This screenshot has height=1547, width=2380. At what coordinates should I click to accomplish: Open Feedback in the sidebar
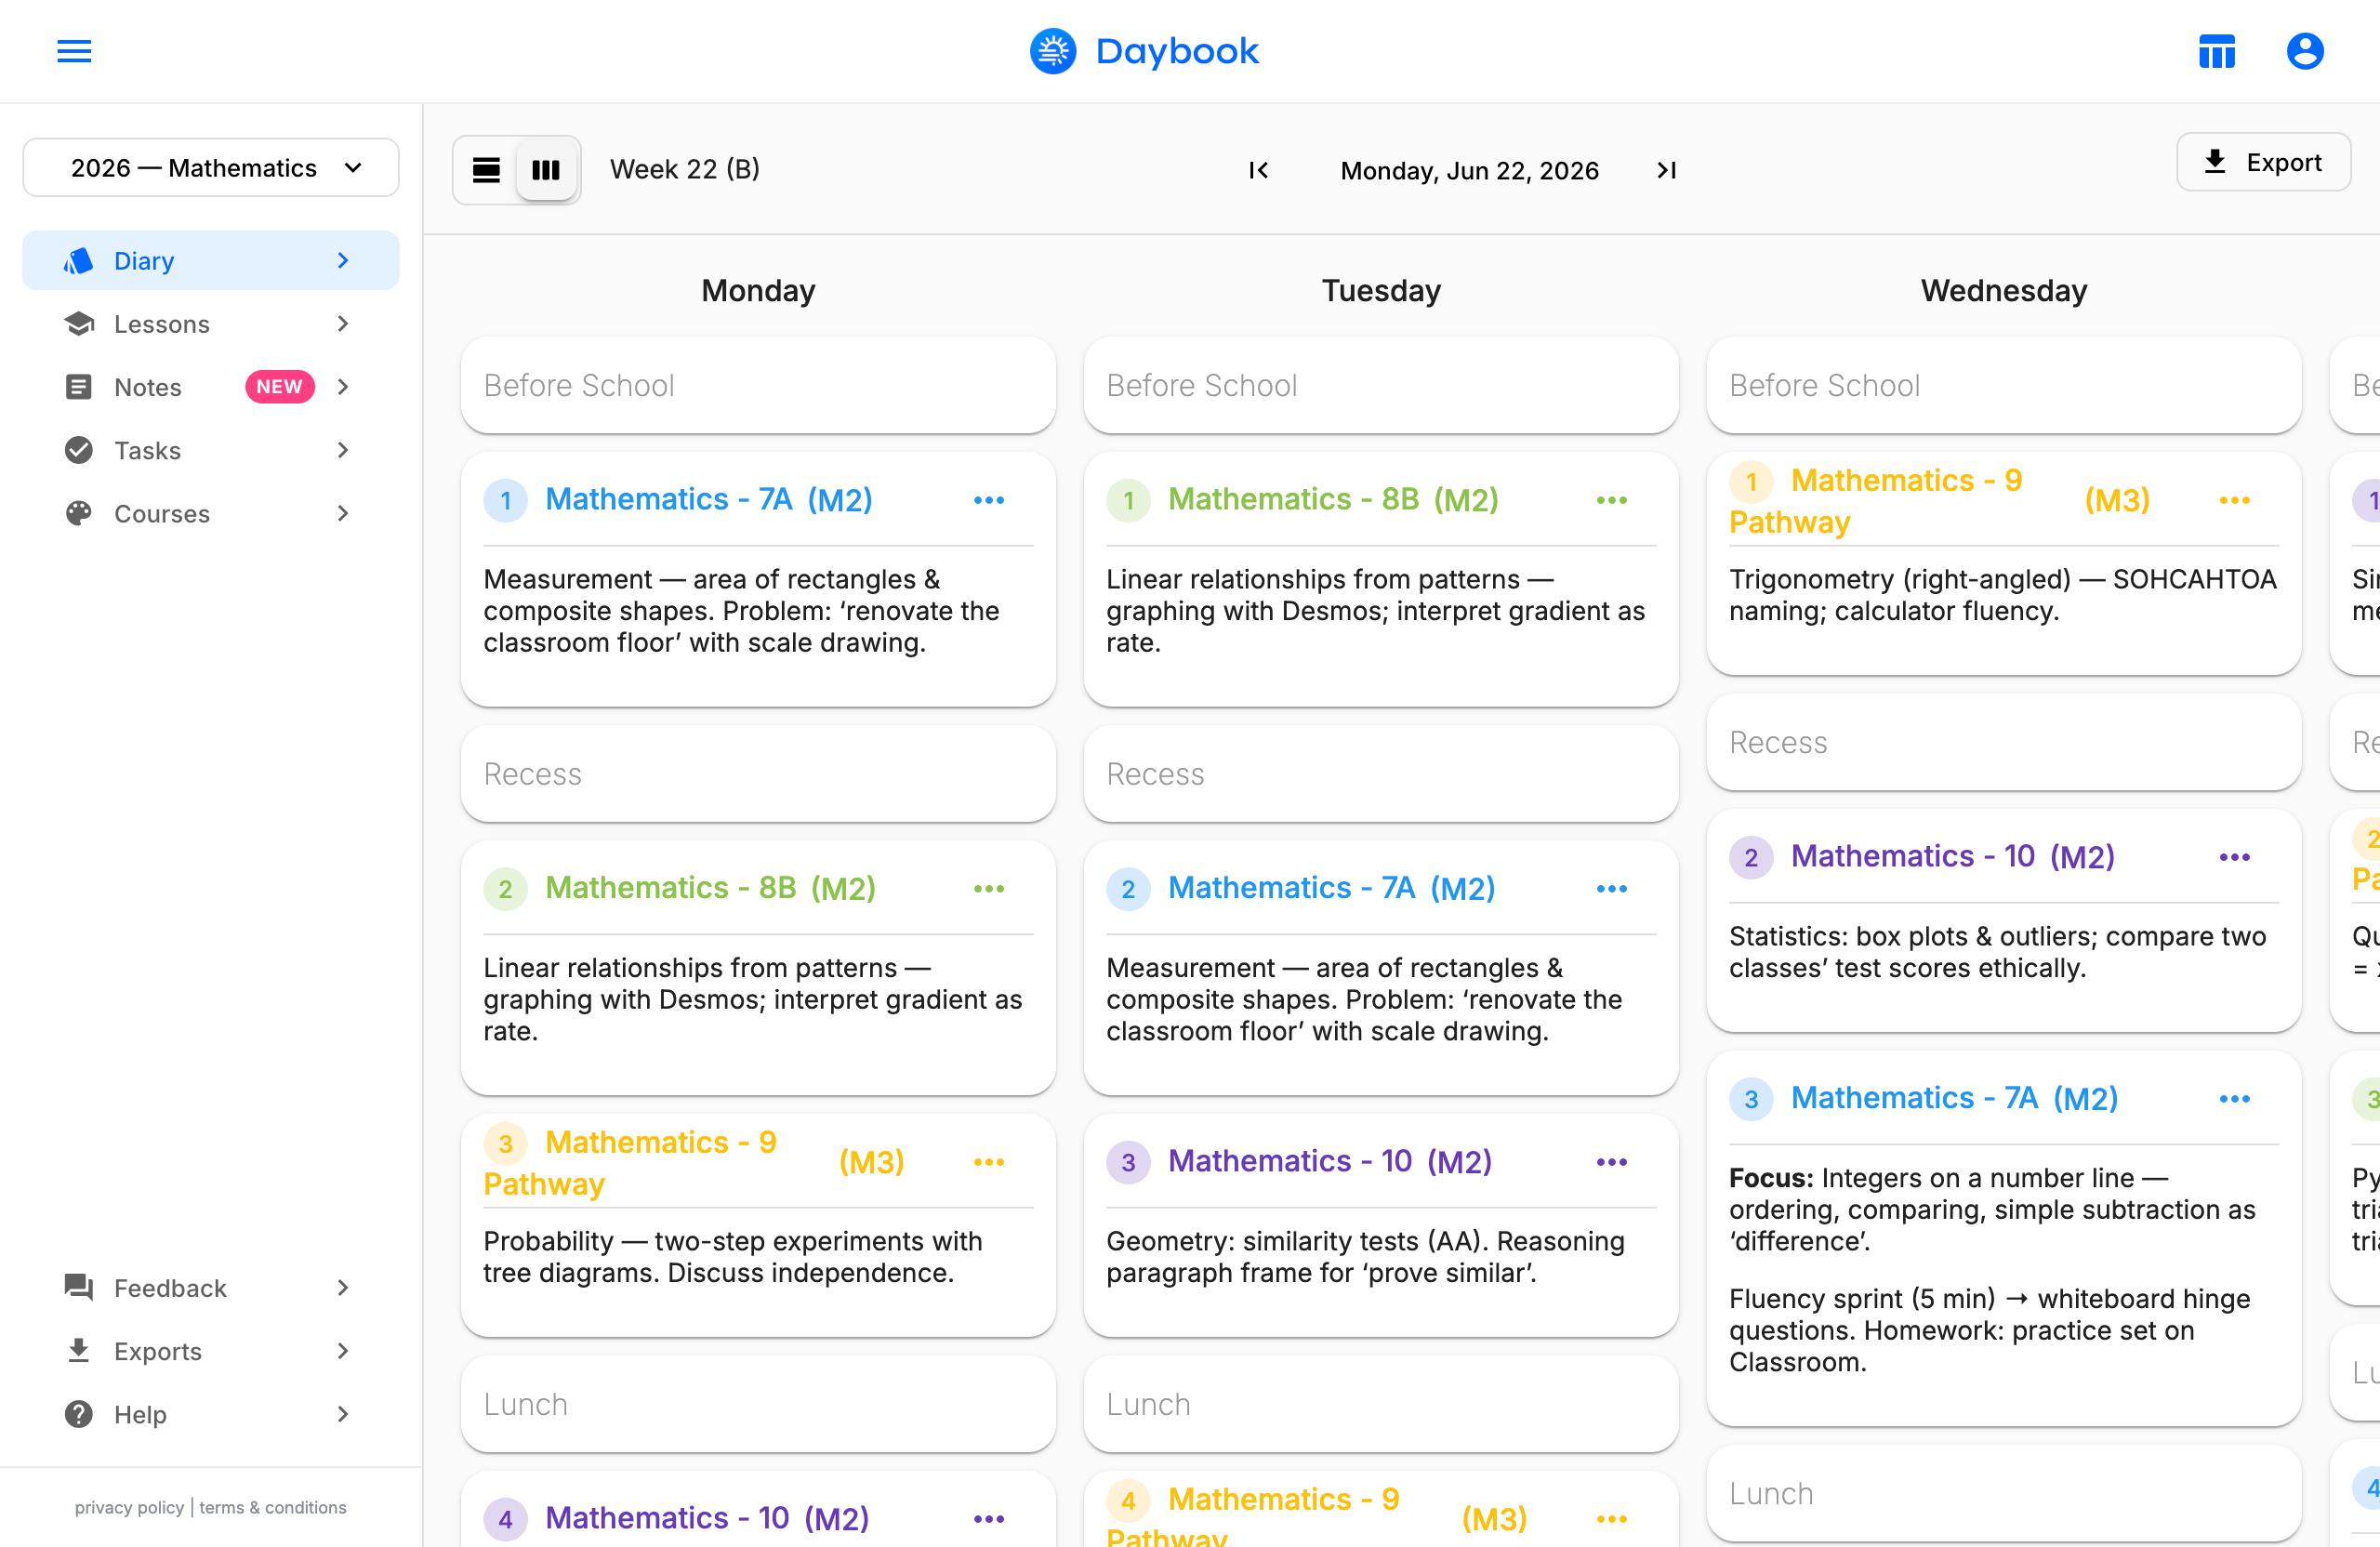(x=211, y=1288)
